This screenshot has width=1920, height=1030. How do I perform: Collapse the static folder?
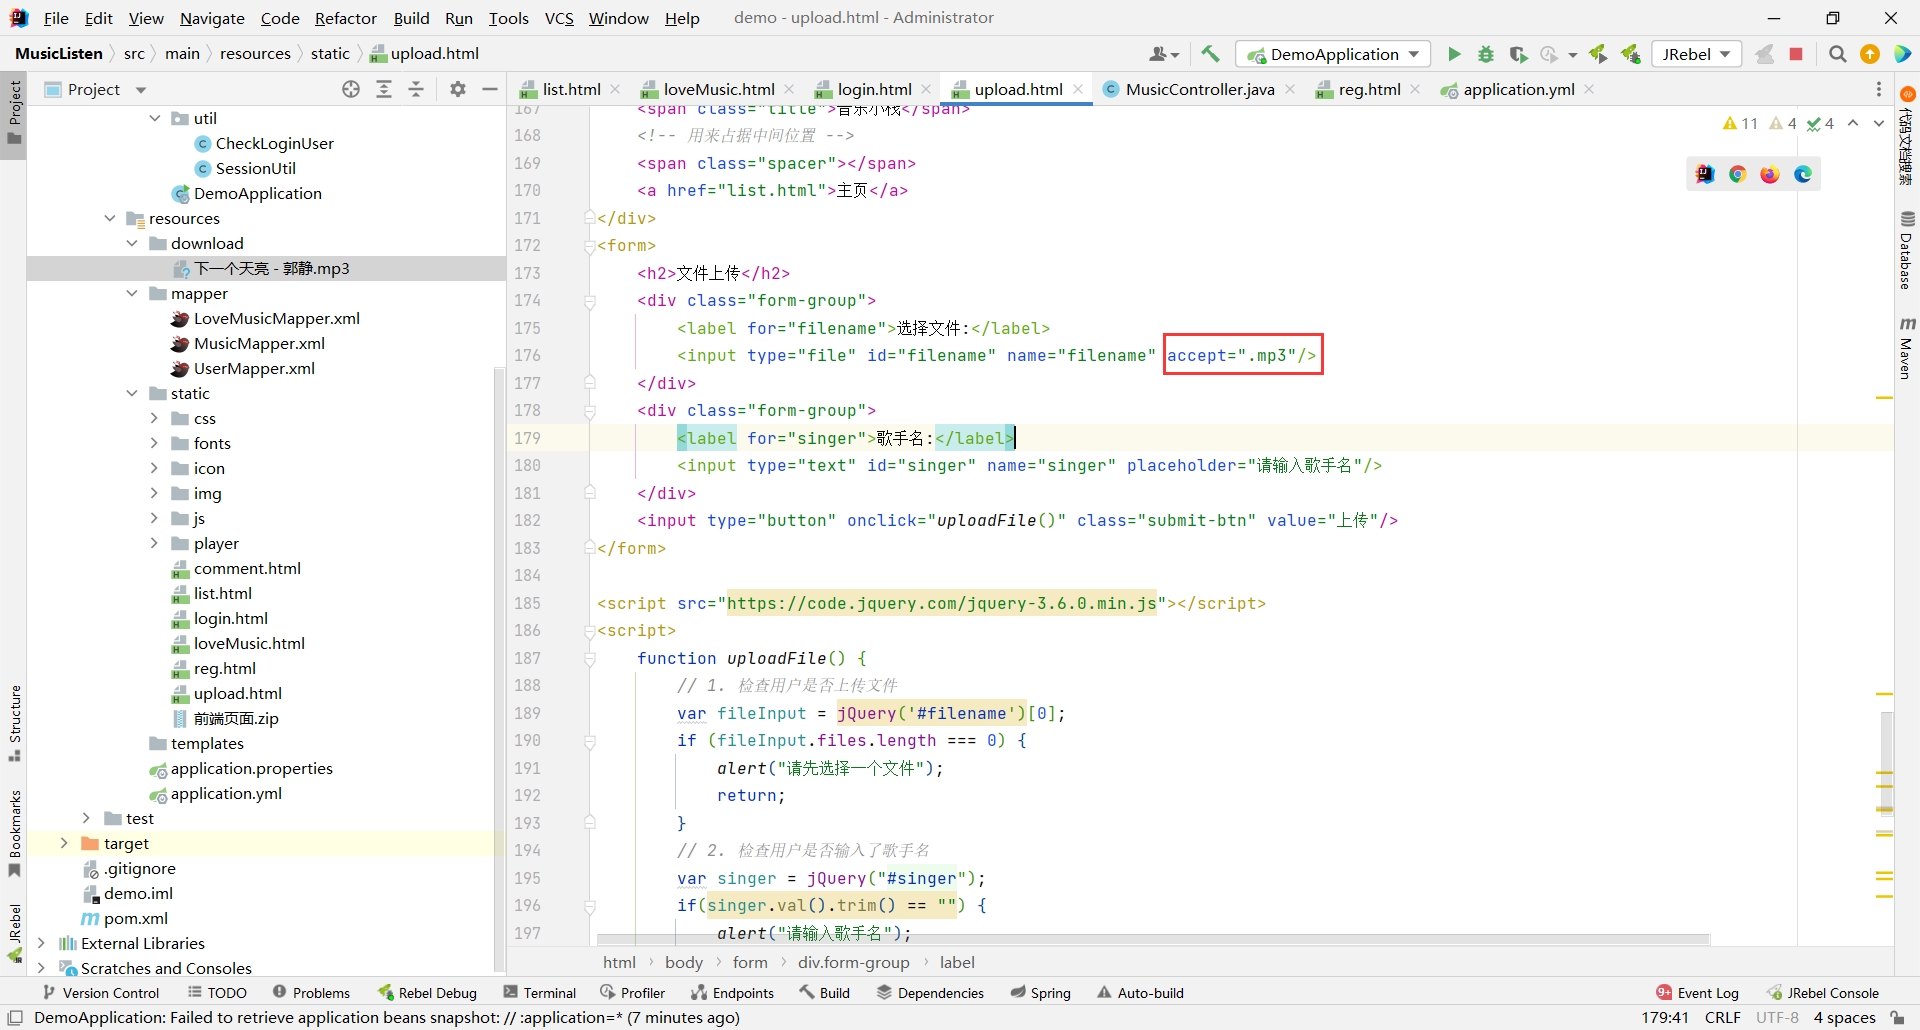pyautogui.click(x=132, y=393)
